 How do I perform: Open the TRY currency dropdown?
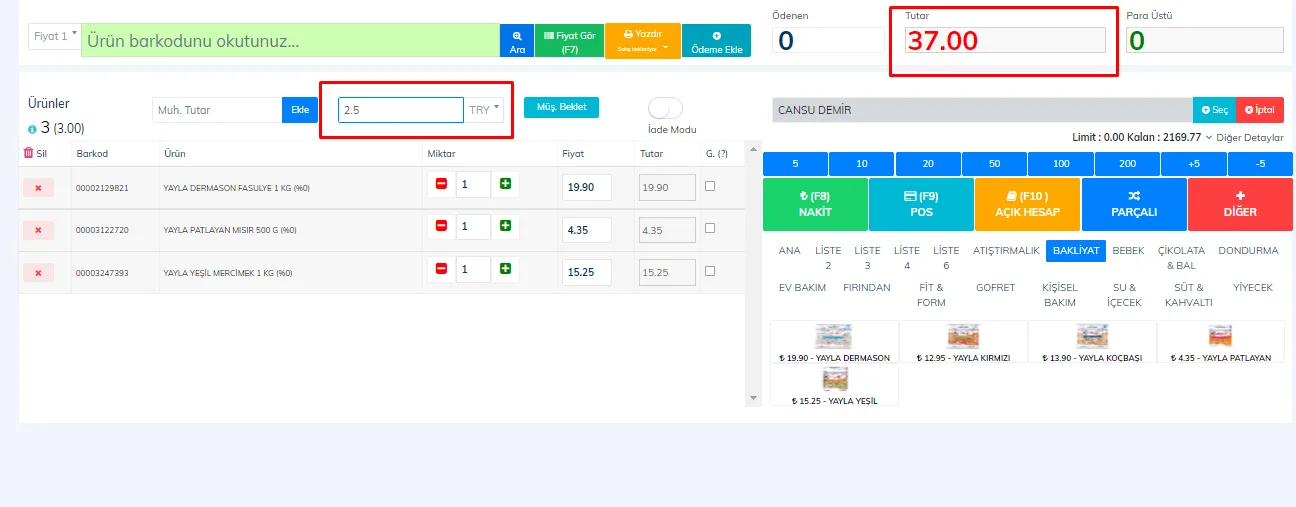pyautogui.click(x=485, y=110)
